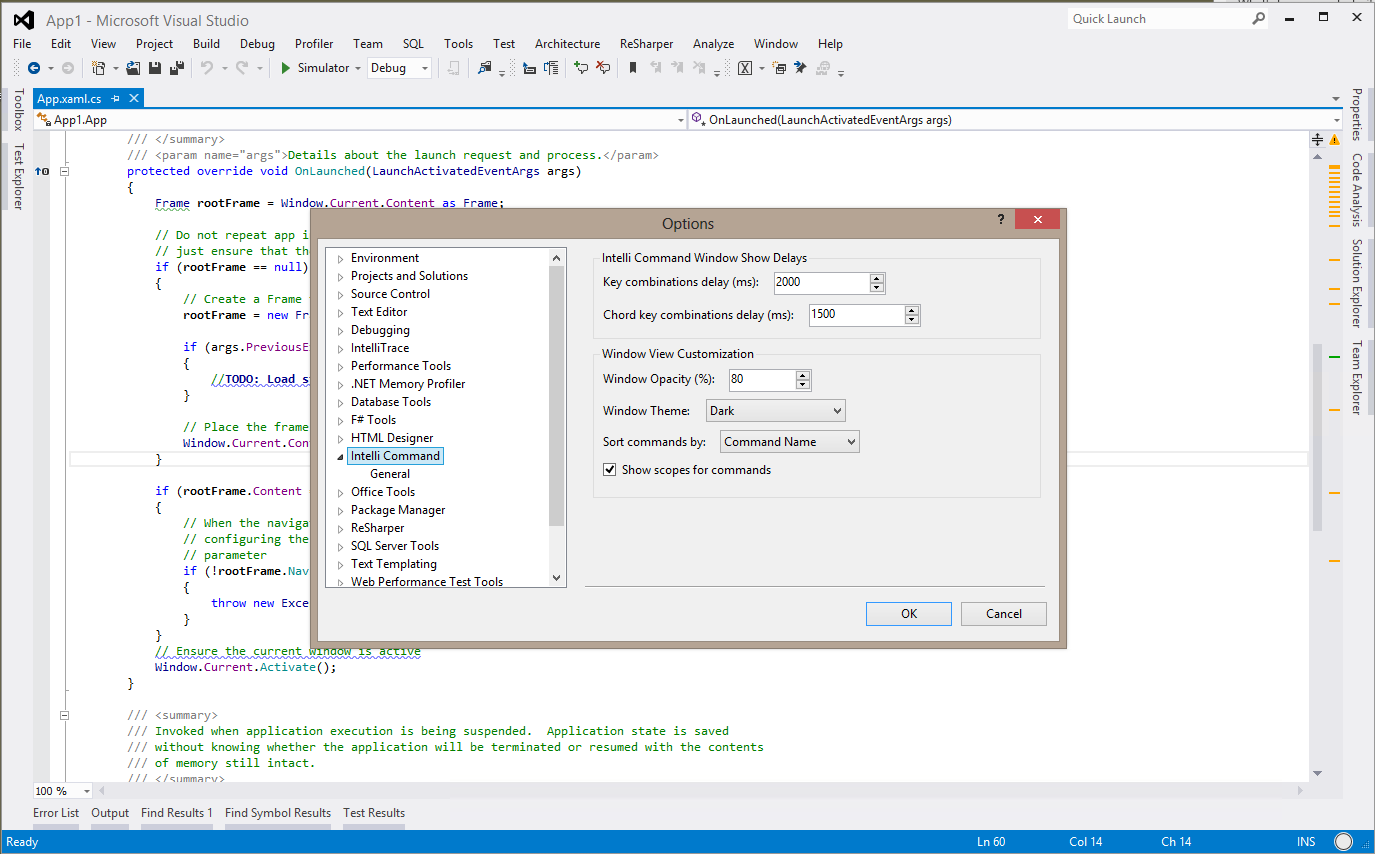Select the SQL Server Tools tree item
The height and width of the screenshot is (854, 1375).
395,546
